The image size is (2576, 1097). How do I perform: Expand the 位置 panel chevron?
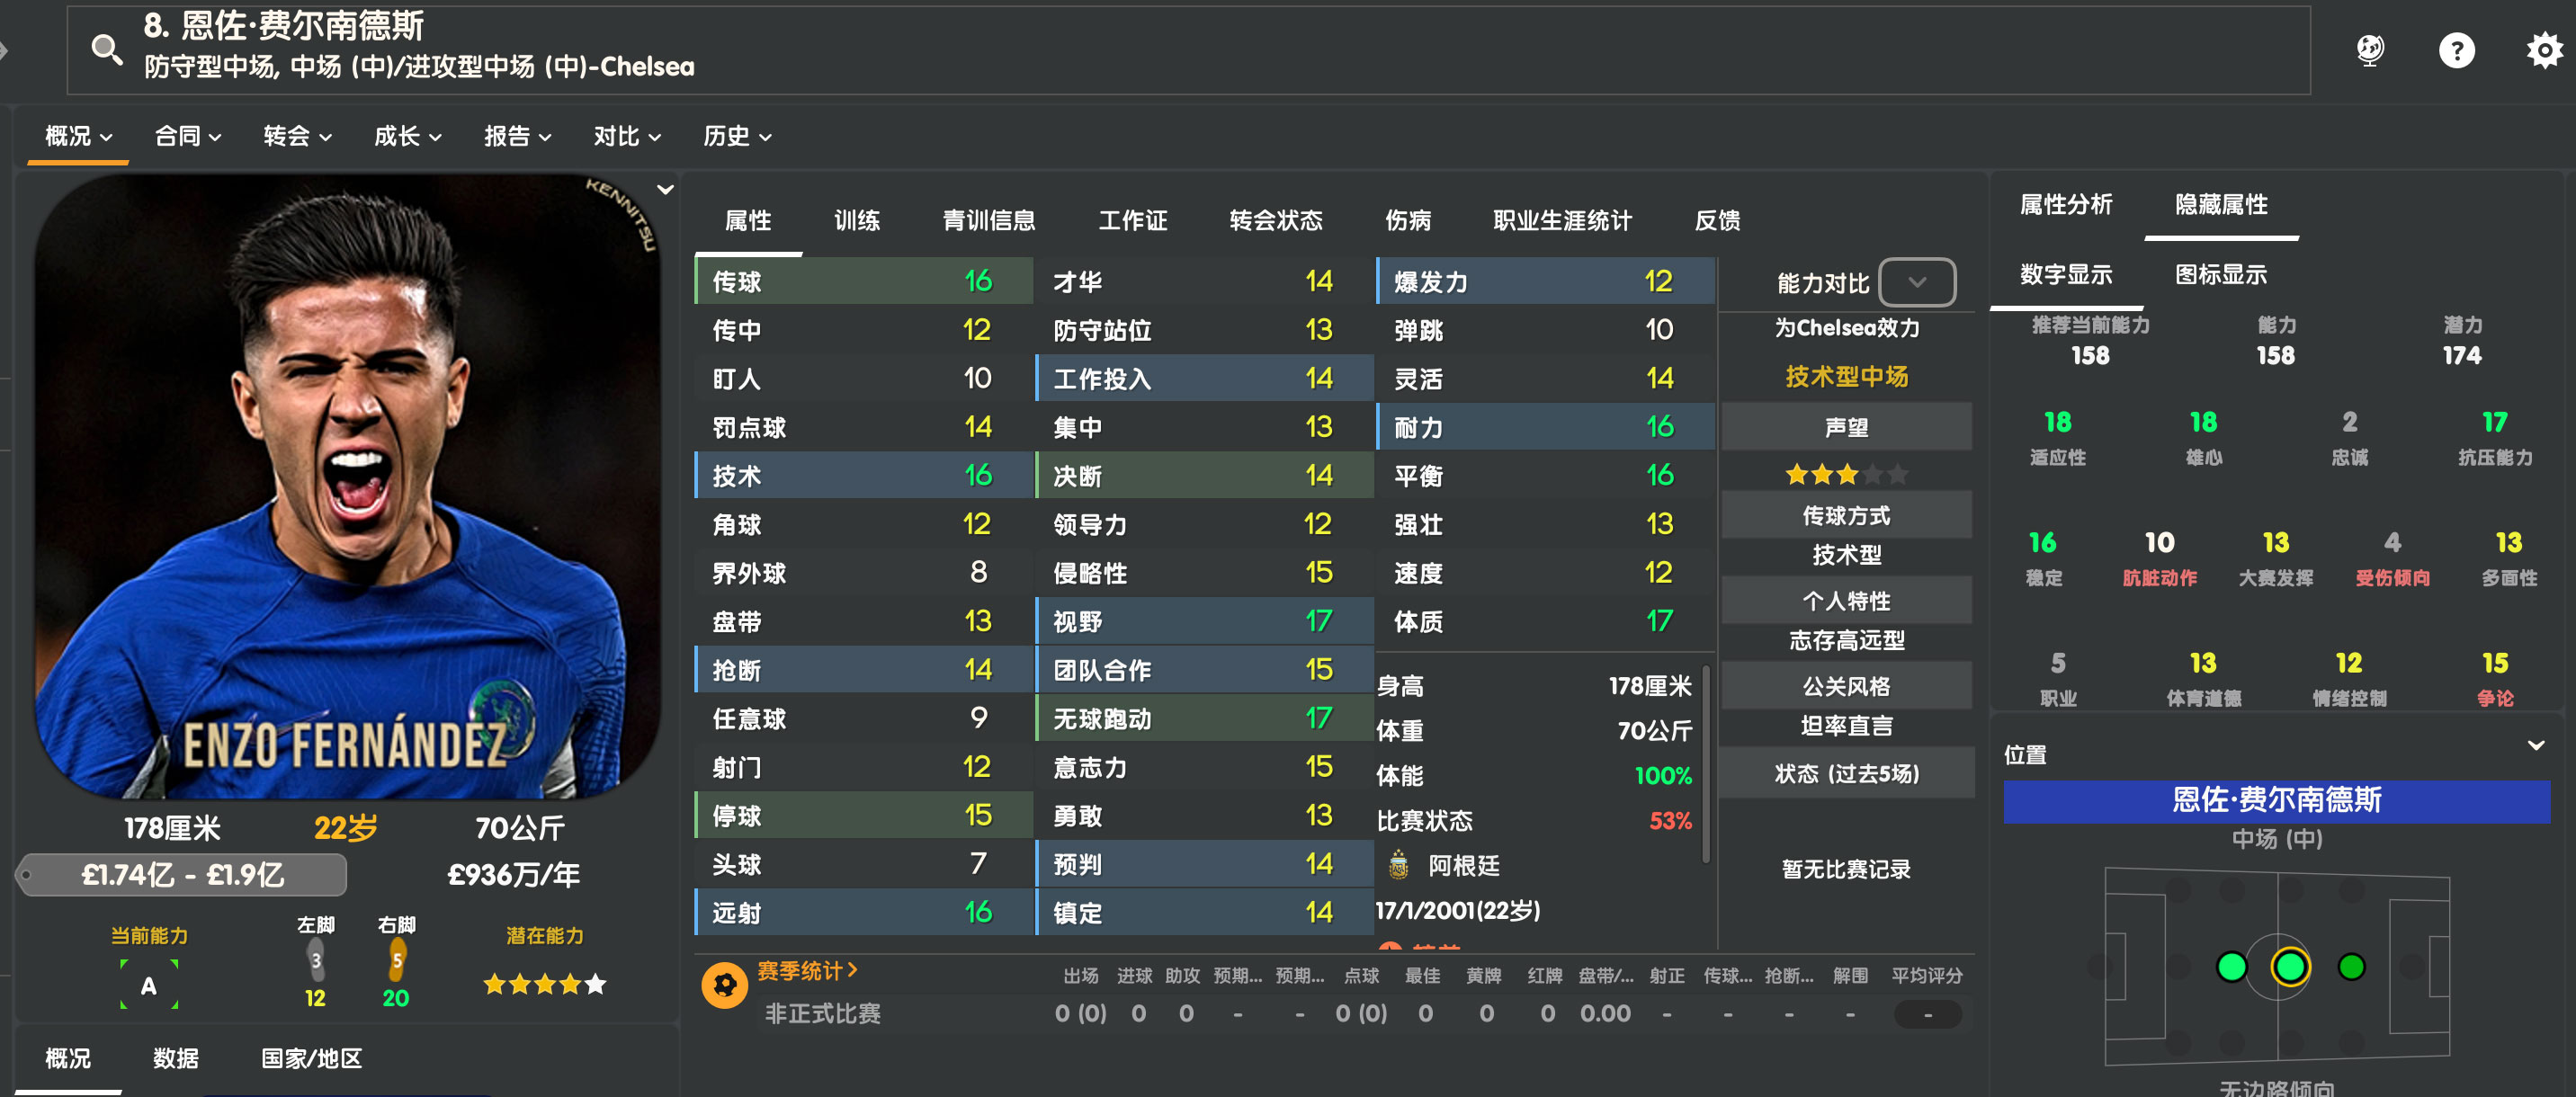2535,745
